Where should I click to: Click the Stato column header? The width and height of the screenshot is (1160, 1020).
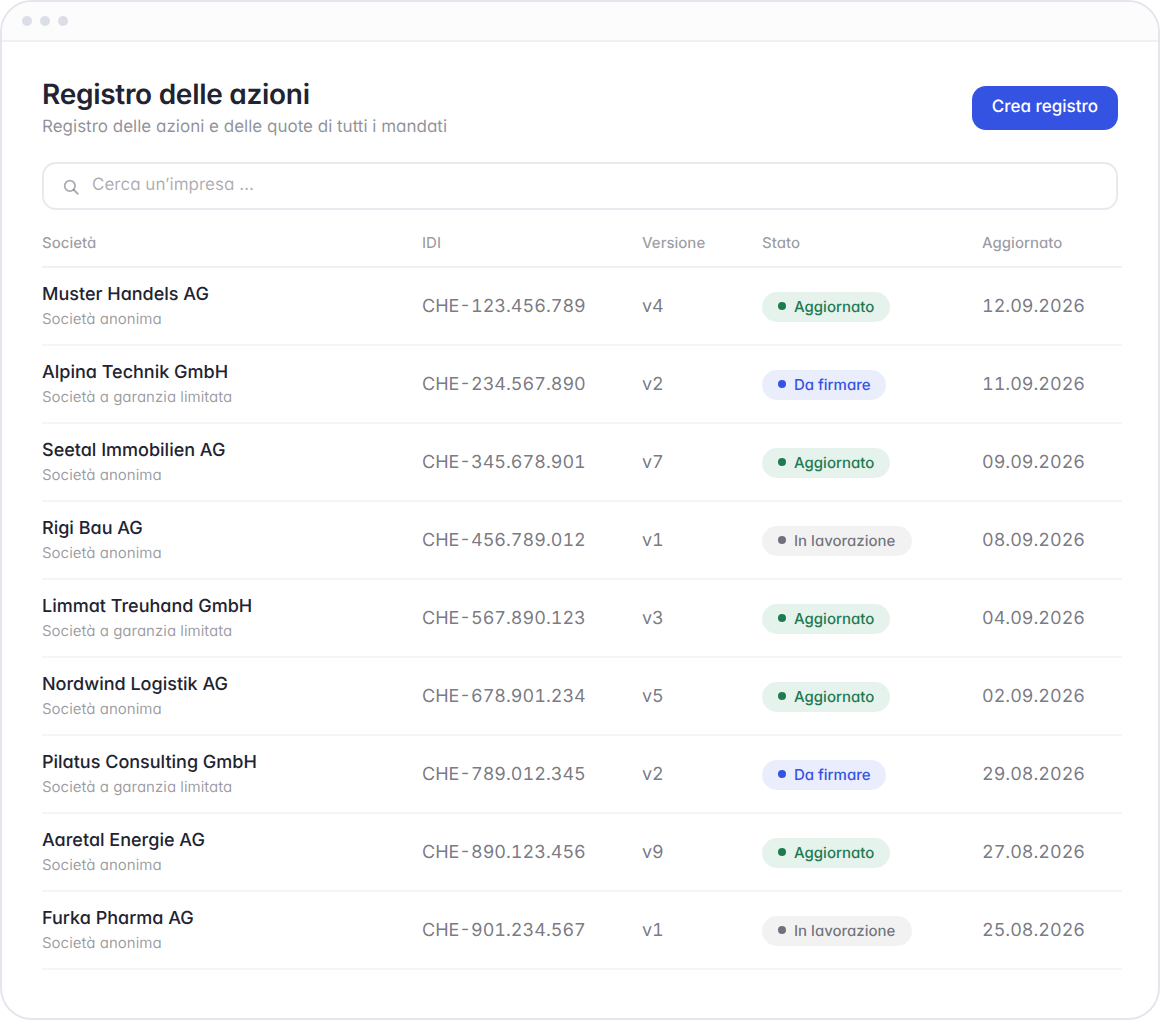pos(780,243)
